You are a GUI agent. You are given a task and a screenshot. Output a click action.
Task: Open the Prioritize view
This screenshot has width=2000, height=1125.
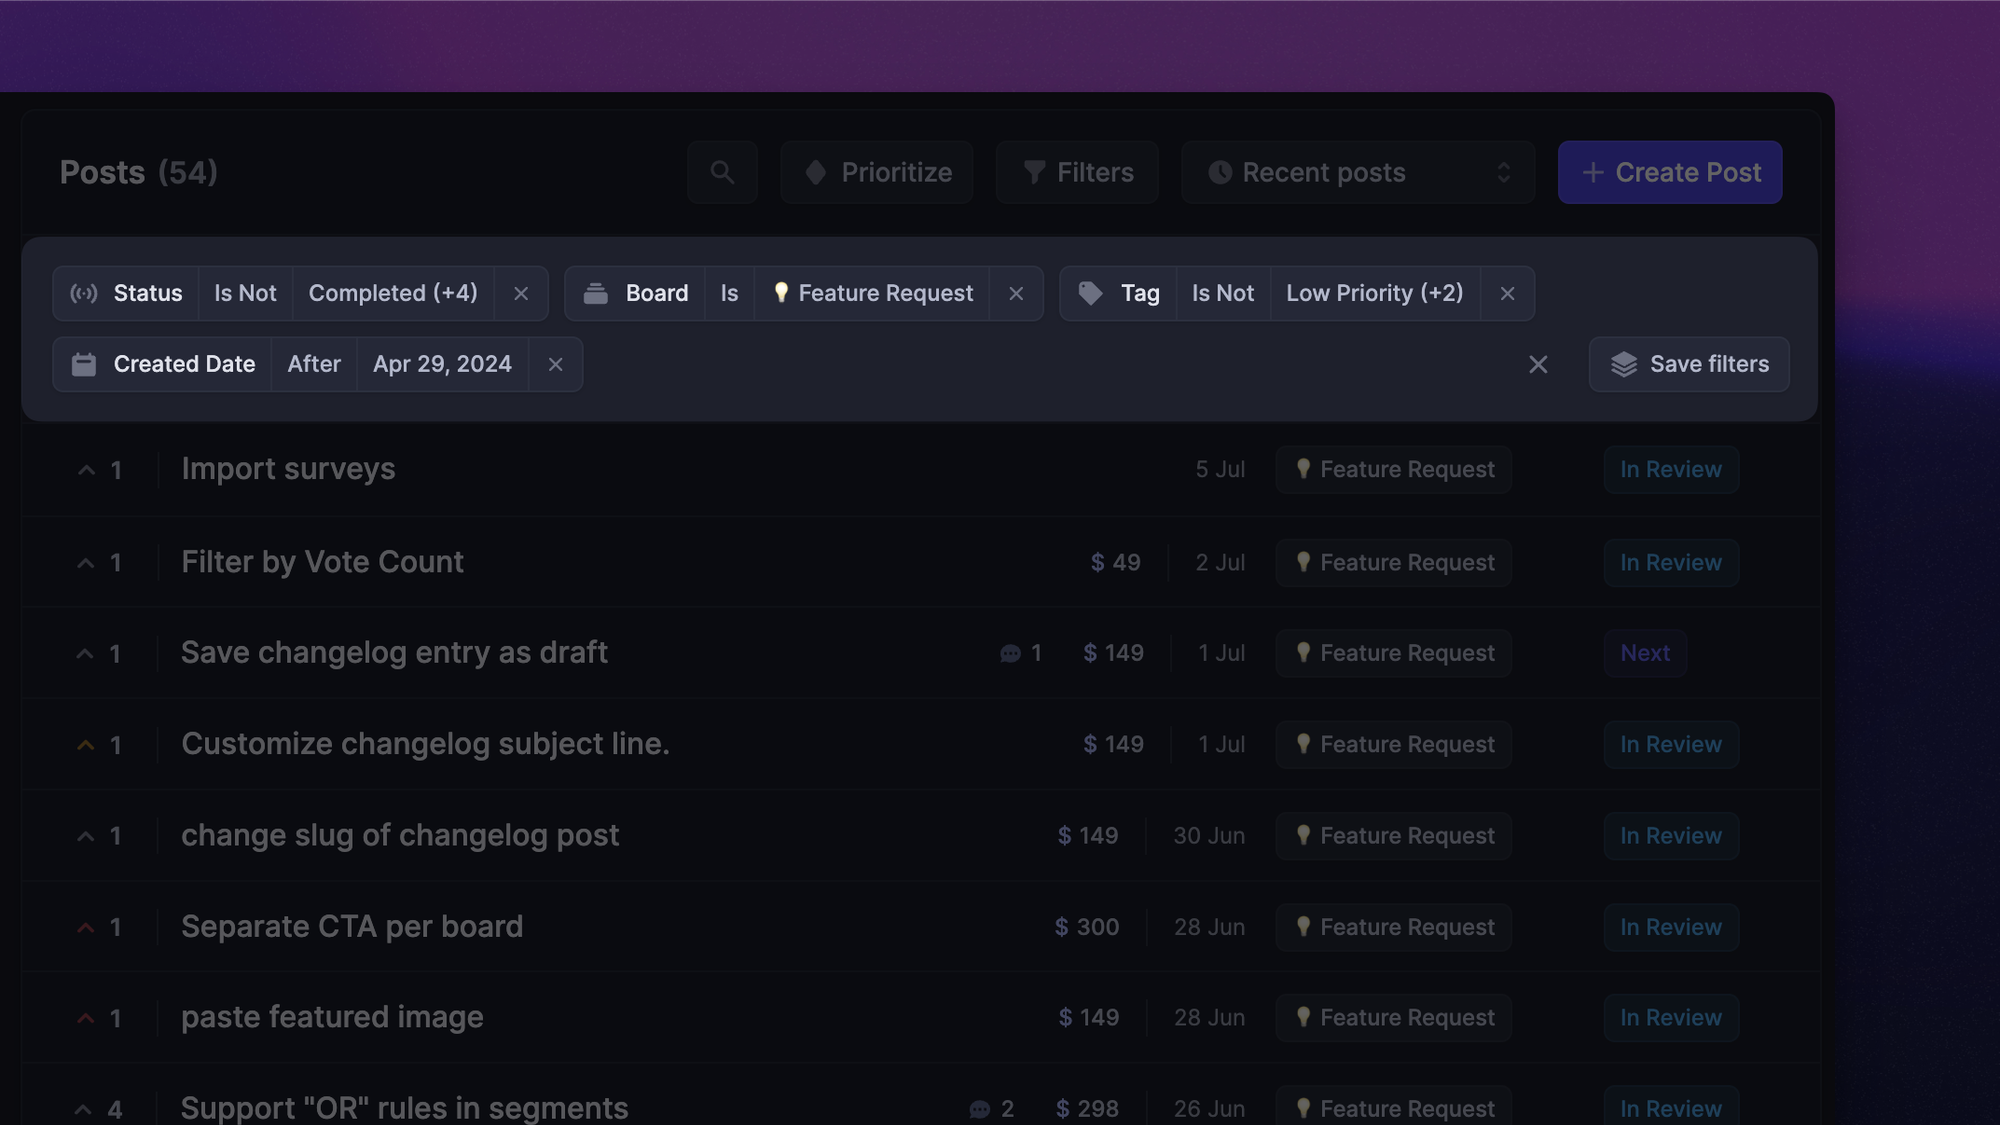877,172
